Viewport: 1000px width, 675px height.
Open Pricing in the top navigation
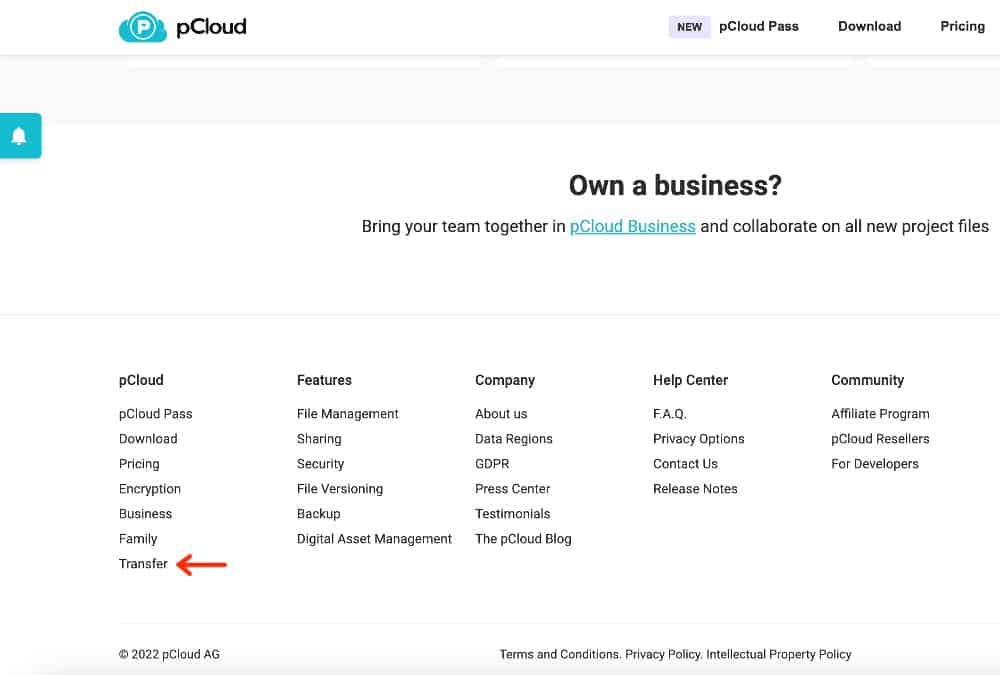pos(962,26)
